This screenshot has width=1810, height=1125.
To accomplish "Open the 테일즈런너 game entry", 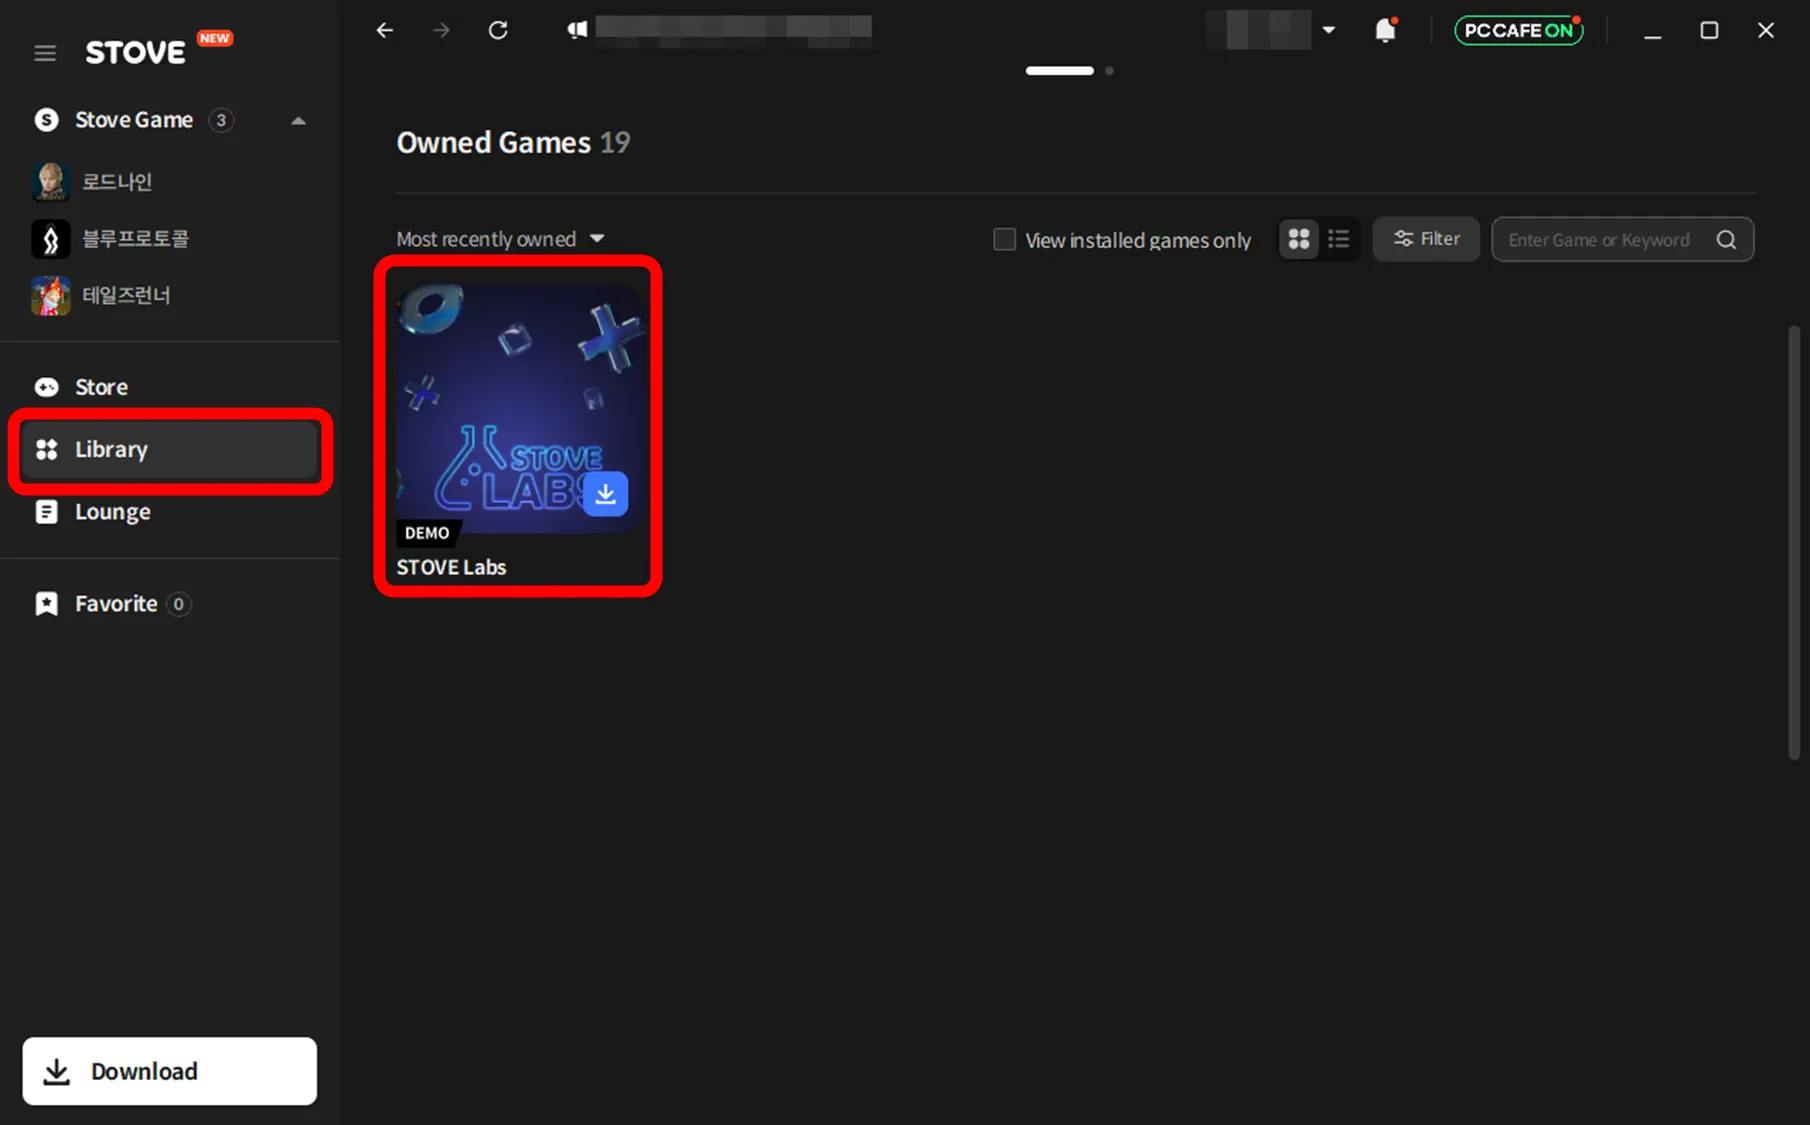I will (x=101, y=296).
